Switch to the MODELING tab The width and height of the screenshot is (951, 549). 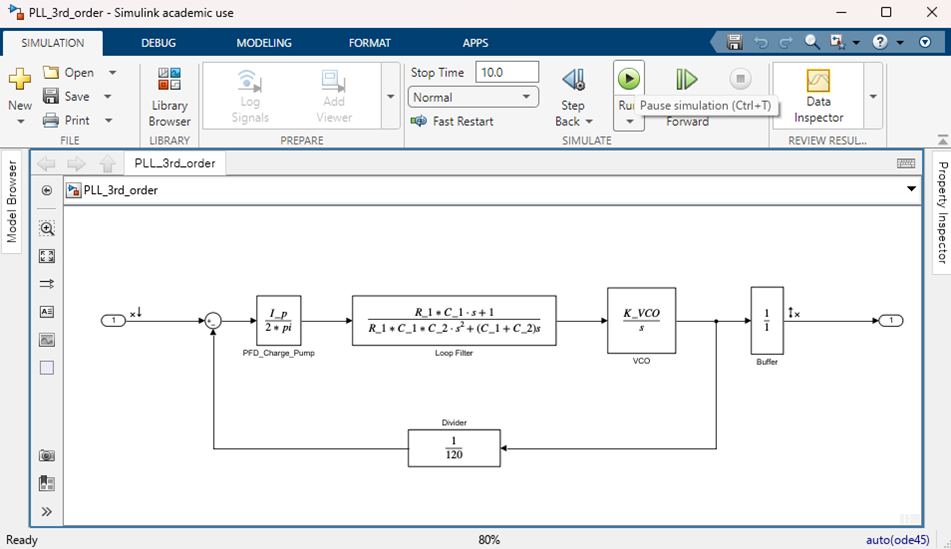264,43
